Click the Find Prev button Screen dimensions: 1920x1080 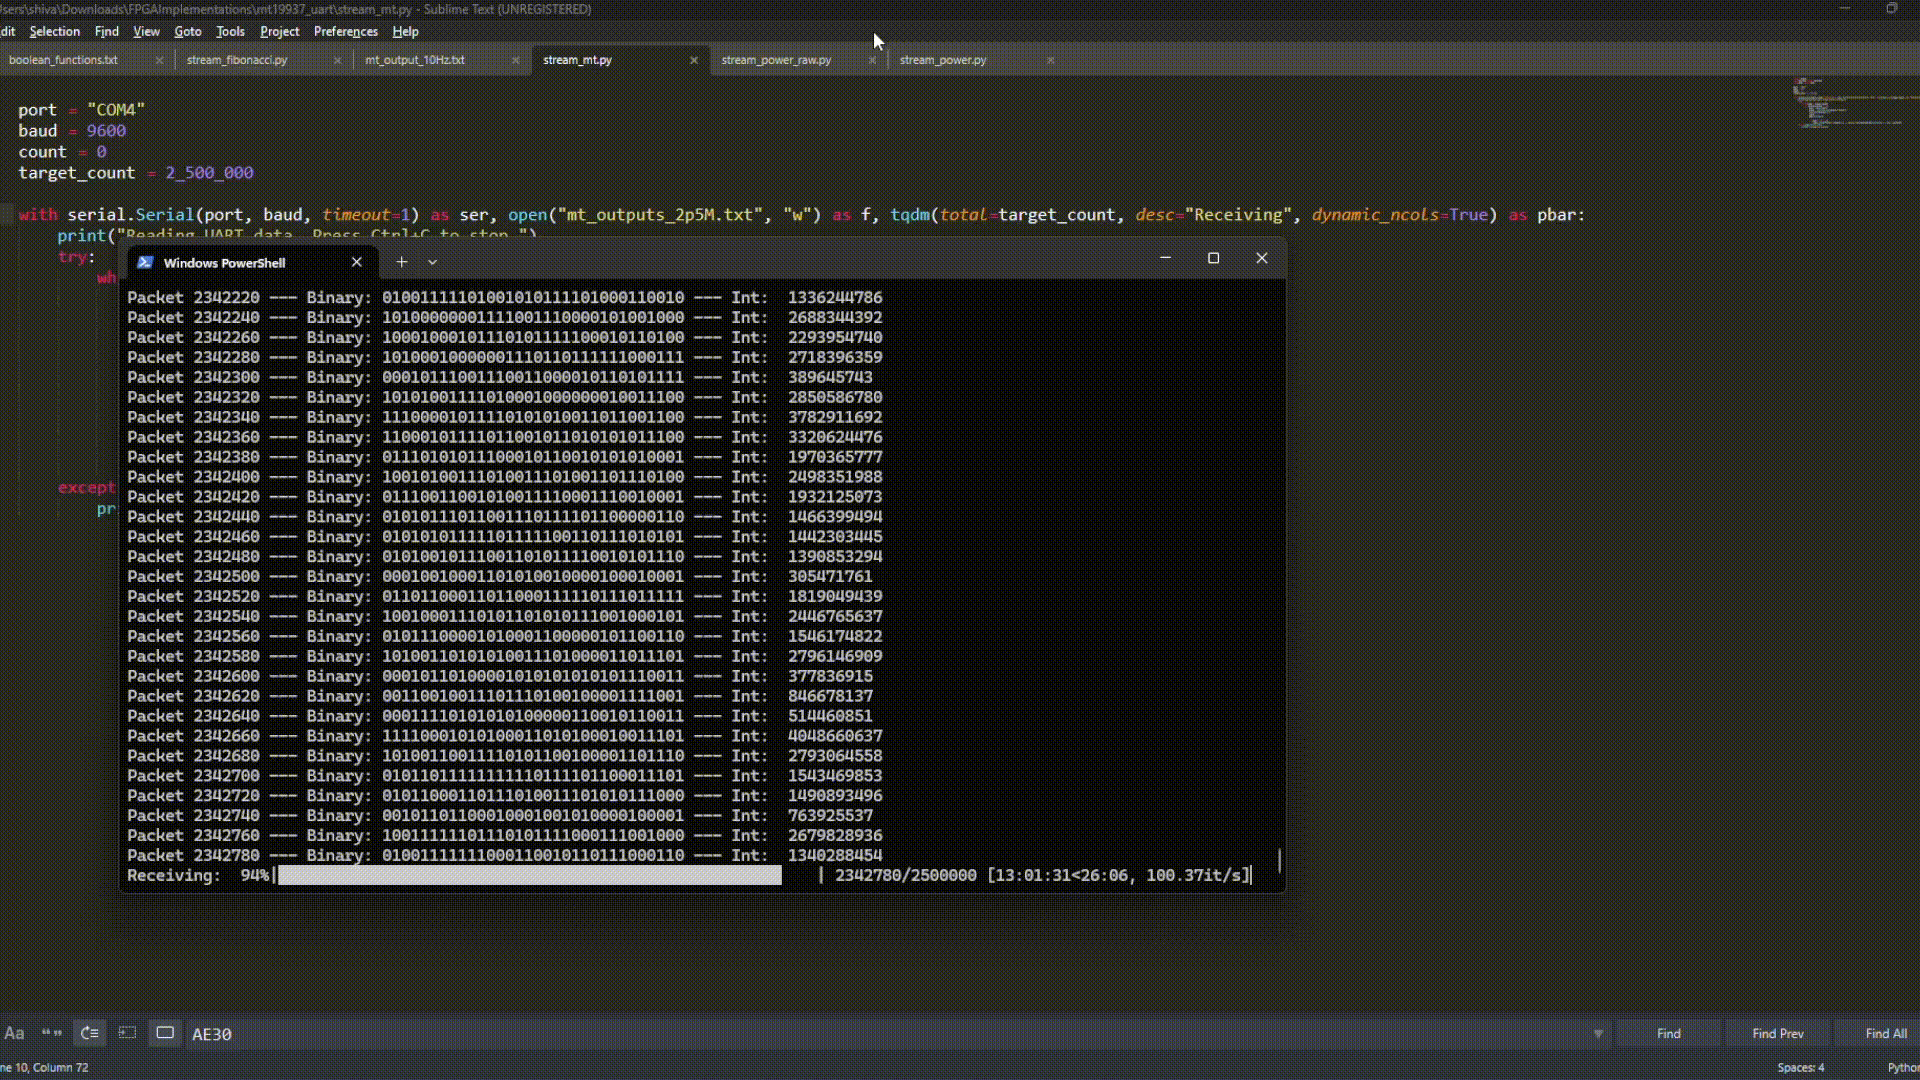(1777, 1034)
